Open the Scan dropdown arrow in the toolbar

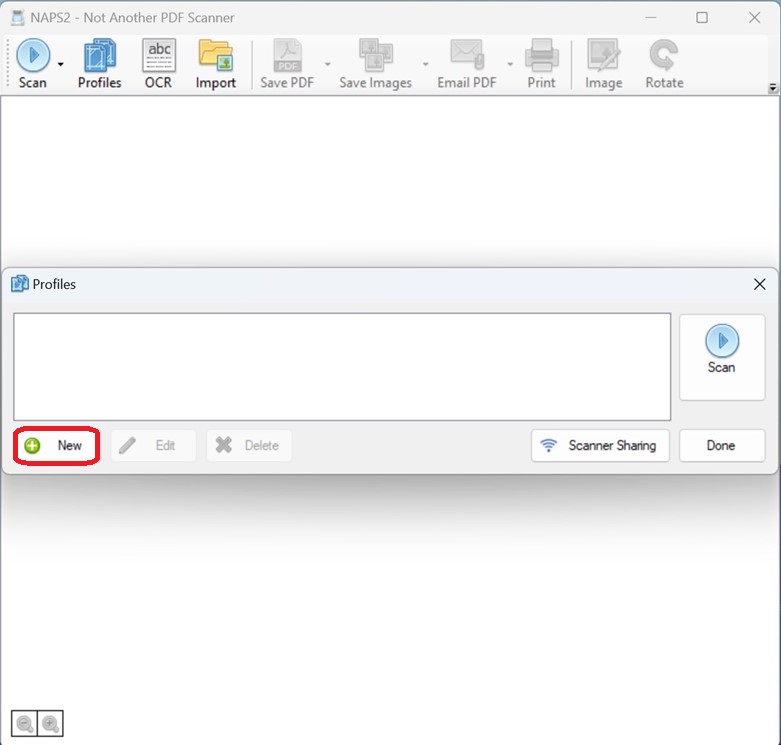coord(60,64)
